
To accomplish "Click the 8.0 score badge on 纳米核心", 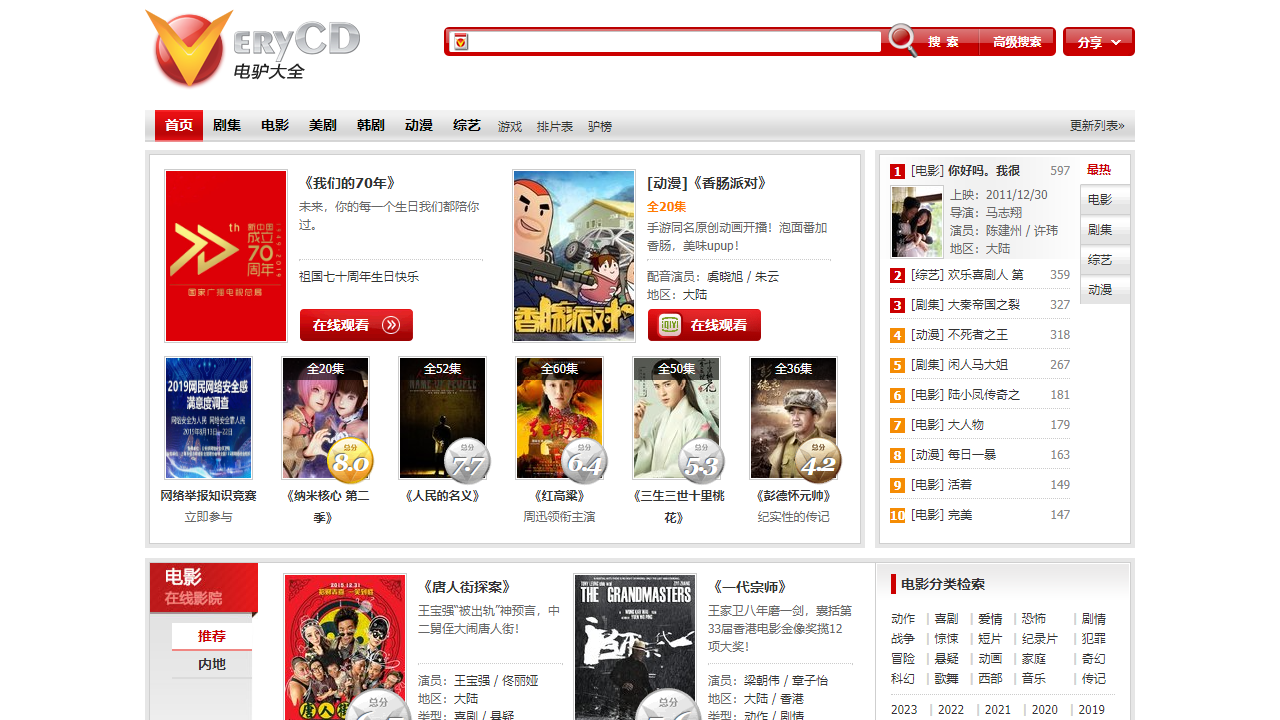I will point(350,462).
